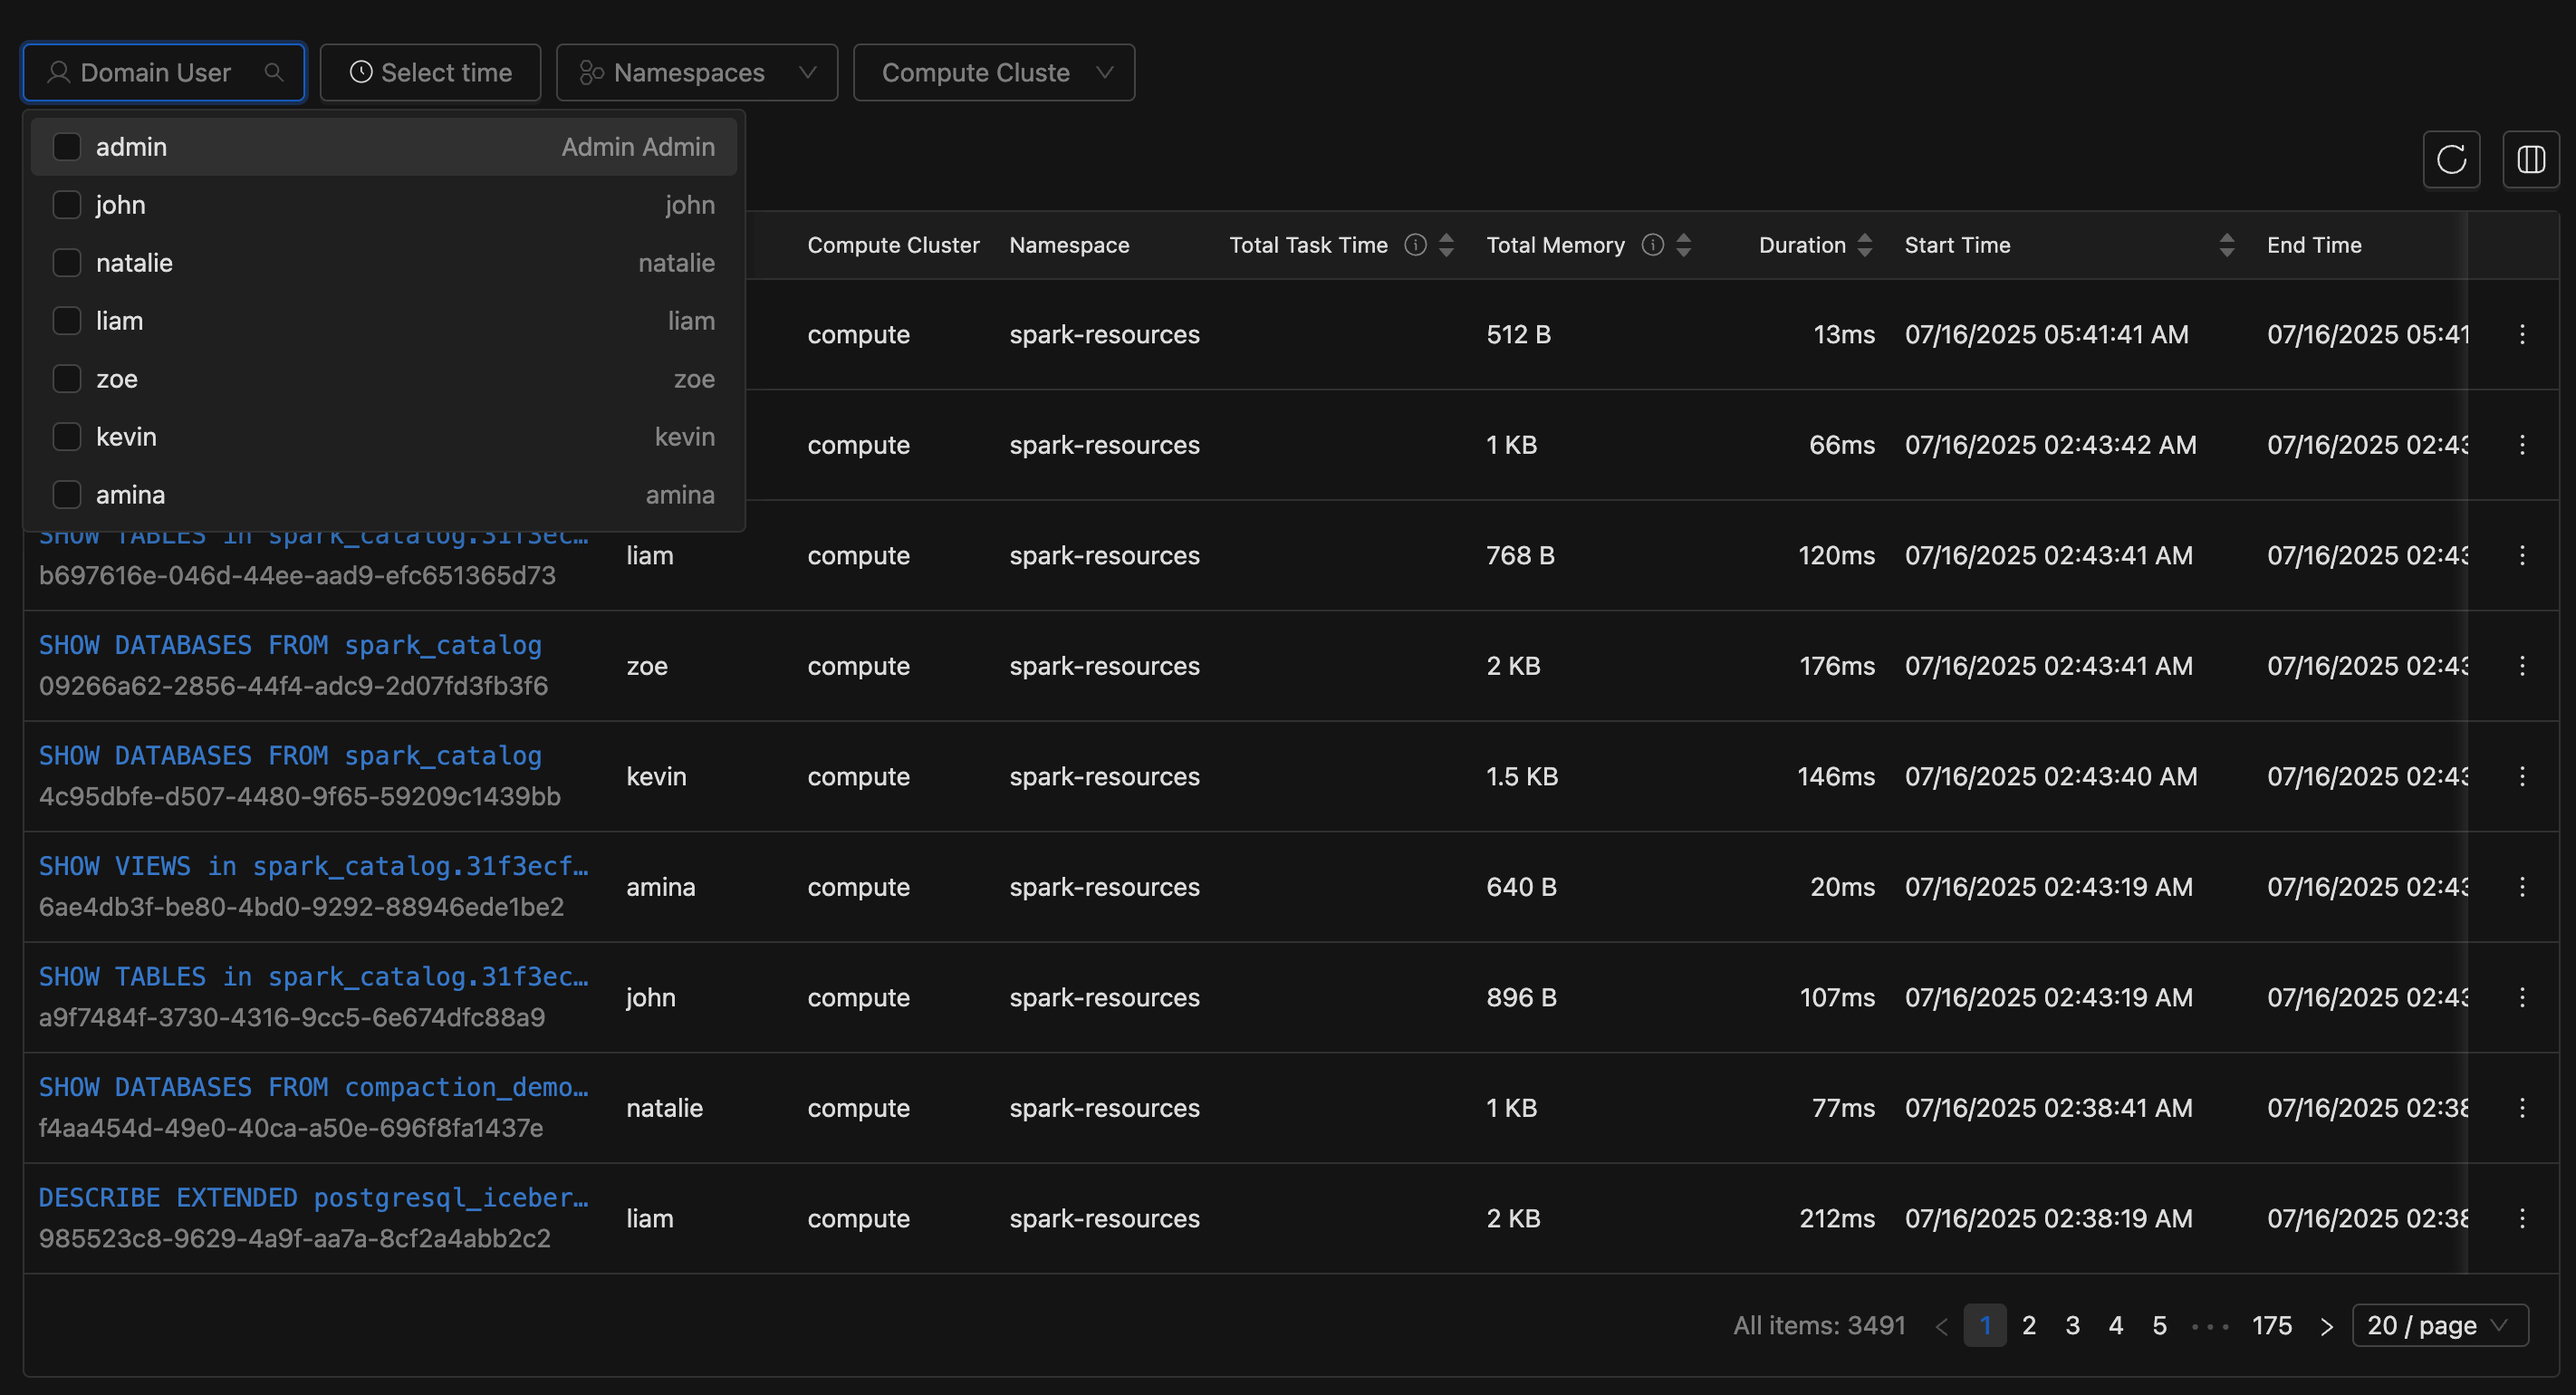Click the All items: 3491 label
Screen dimensions: 2576x1395
pyautogui.click(x=1819, y=1326)
